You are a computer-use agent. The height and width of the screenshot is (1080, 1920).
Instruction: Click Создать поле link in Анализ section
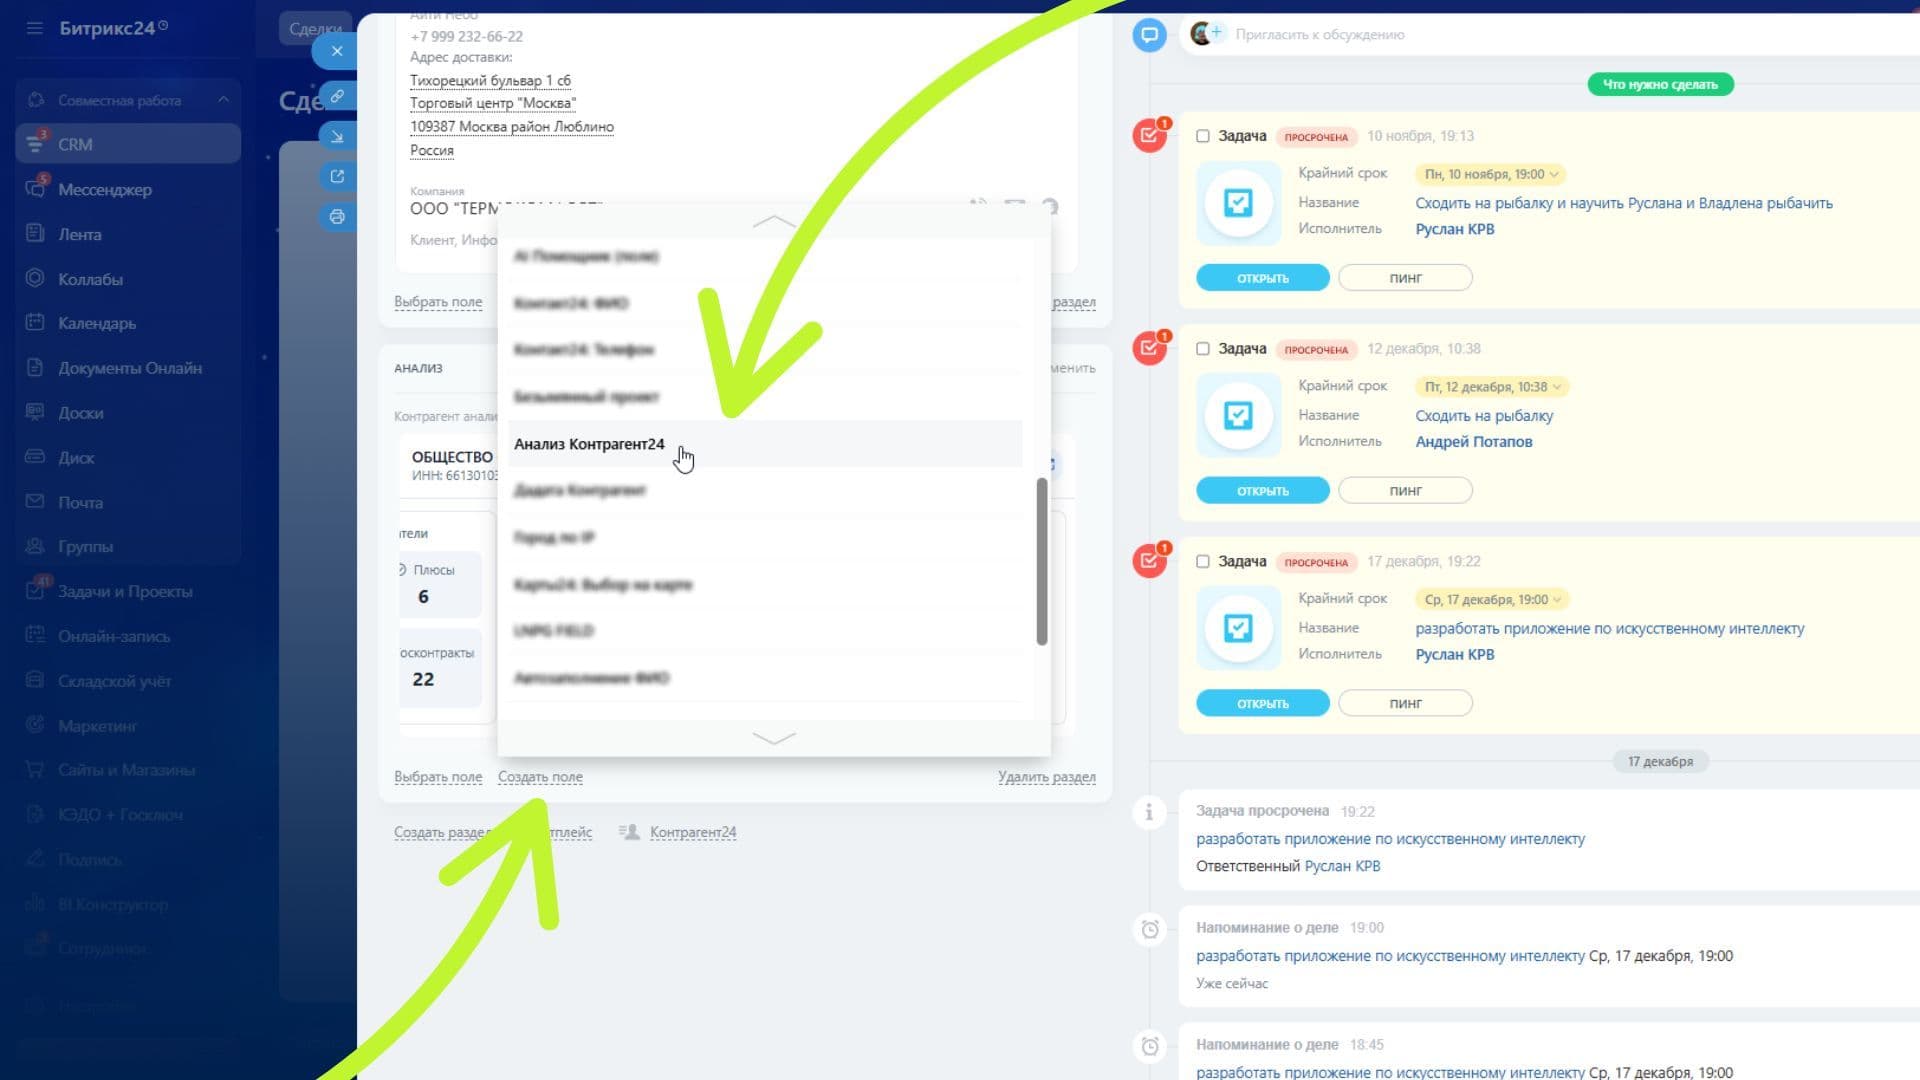[540, 777]
